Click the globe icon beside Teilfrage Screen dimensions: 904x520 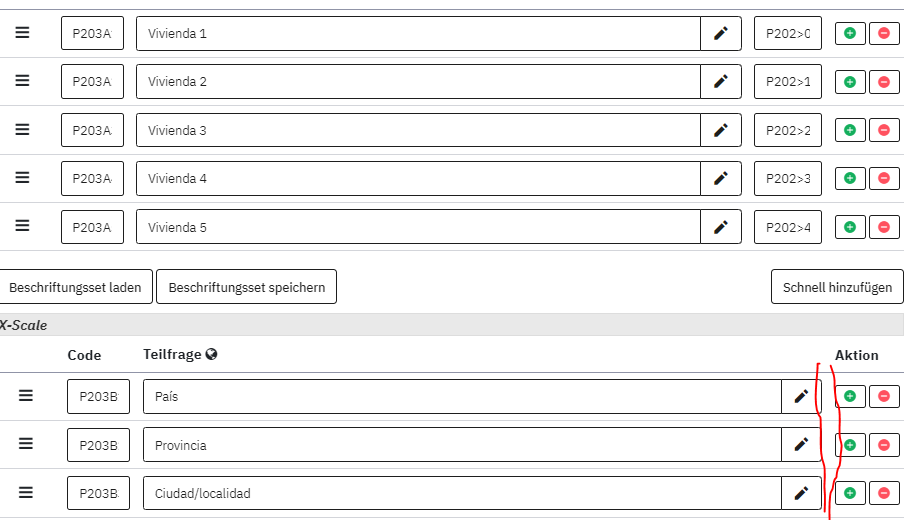(x=212, y=355)
